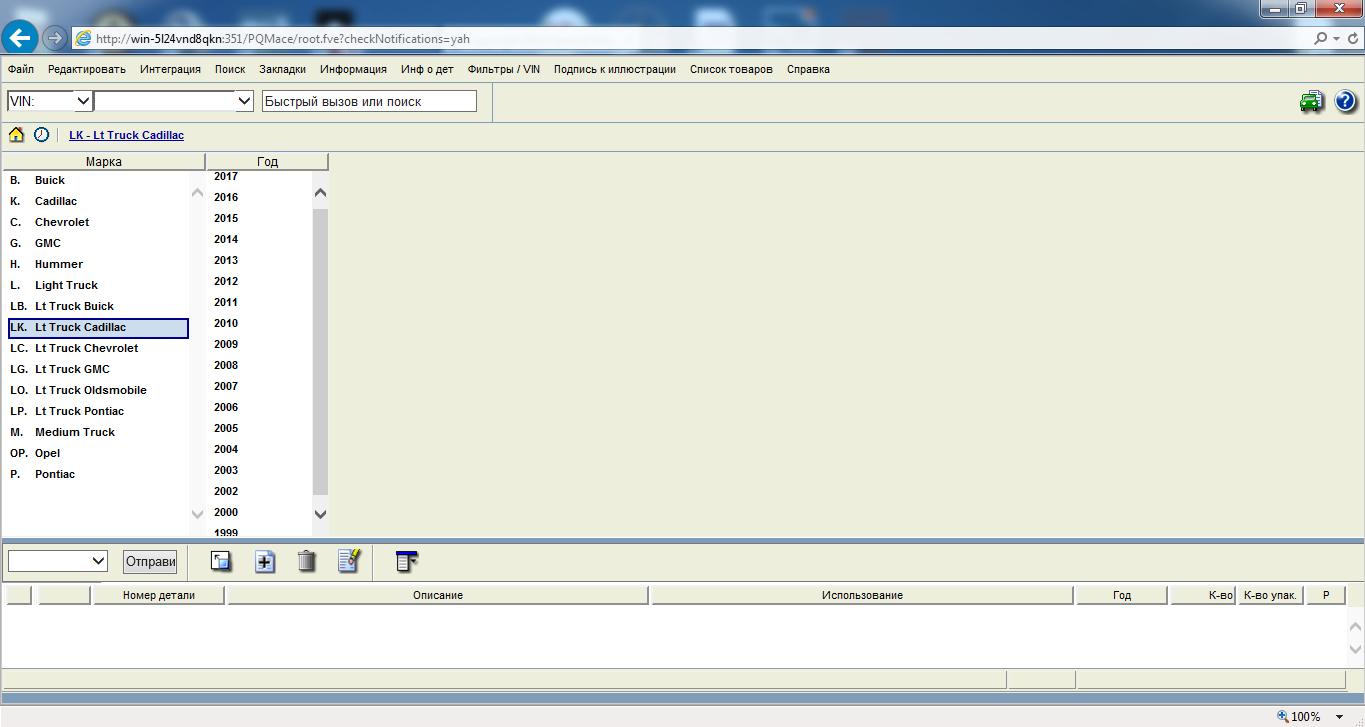Click the browser Back arrow button

[x=21, y=38]
